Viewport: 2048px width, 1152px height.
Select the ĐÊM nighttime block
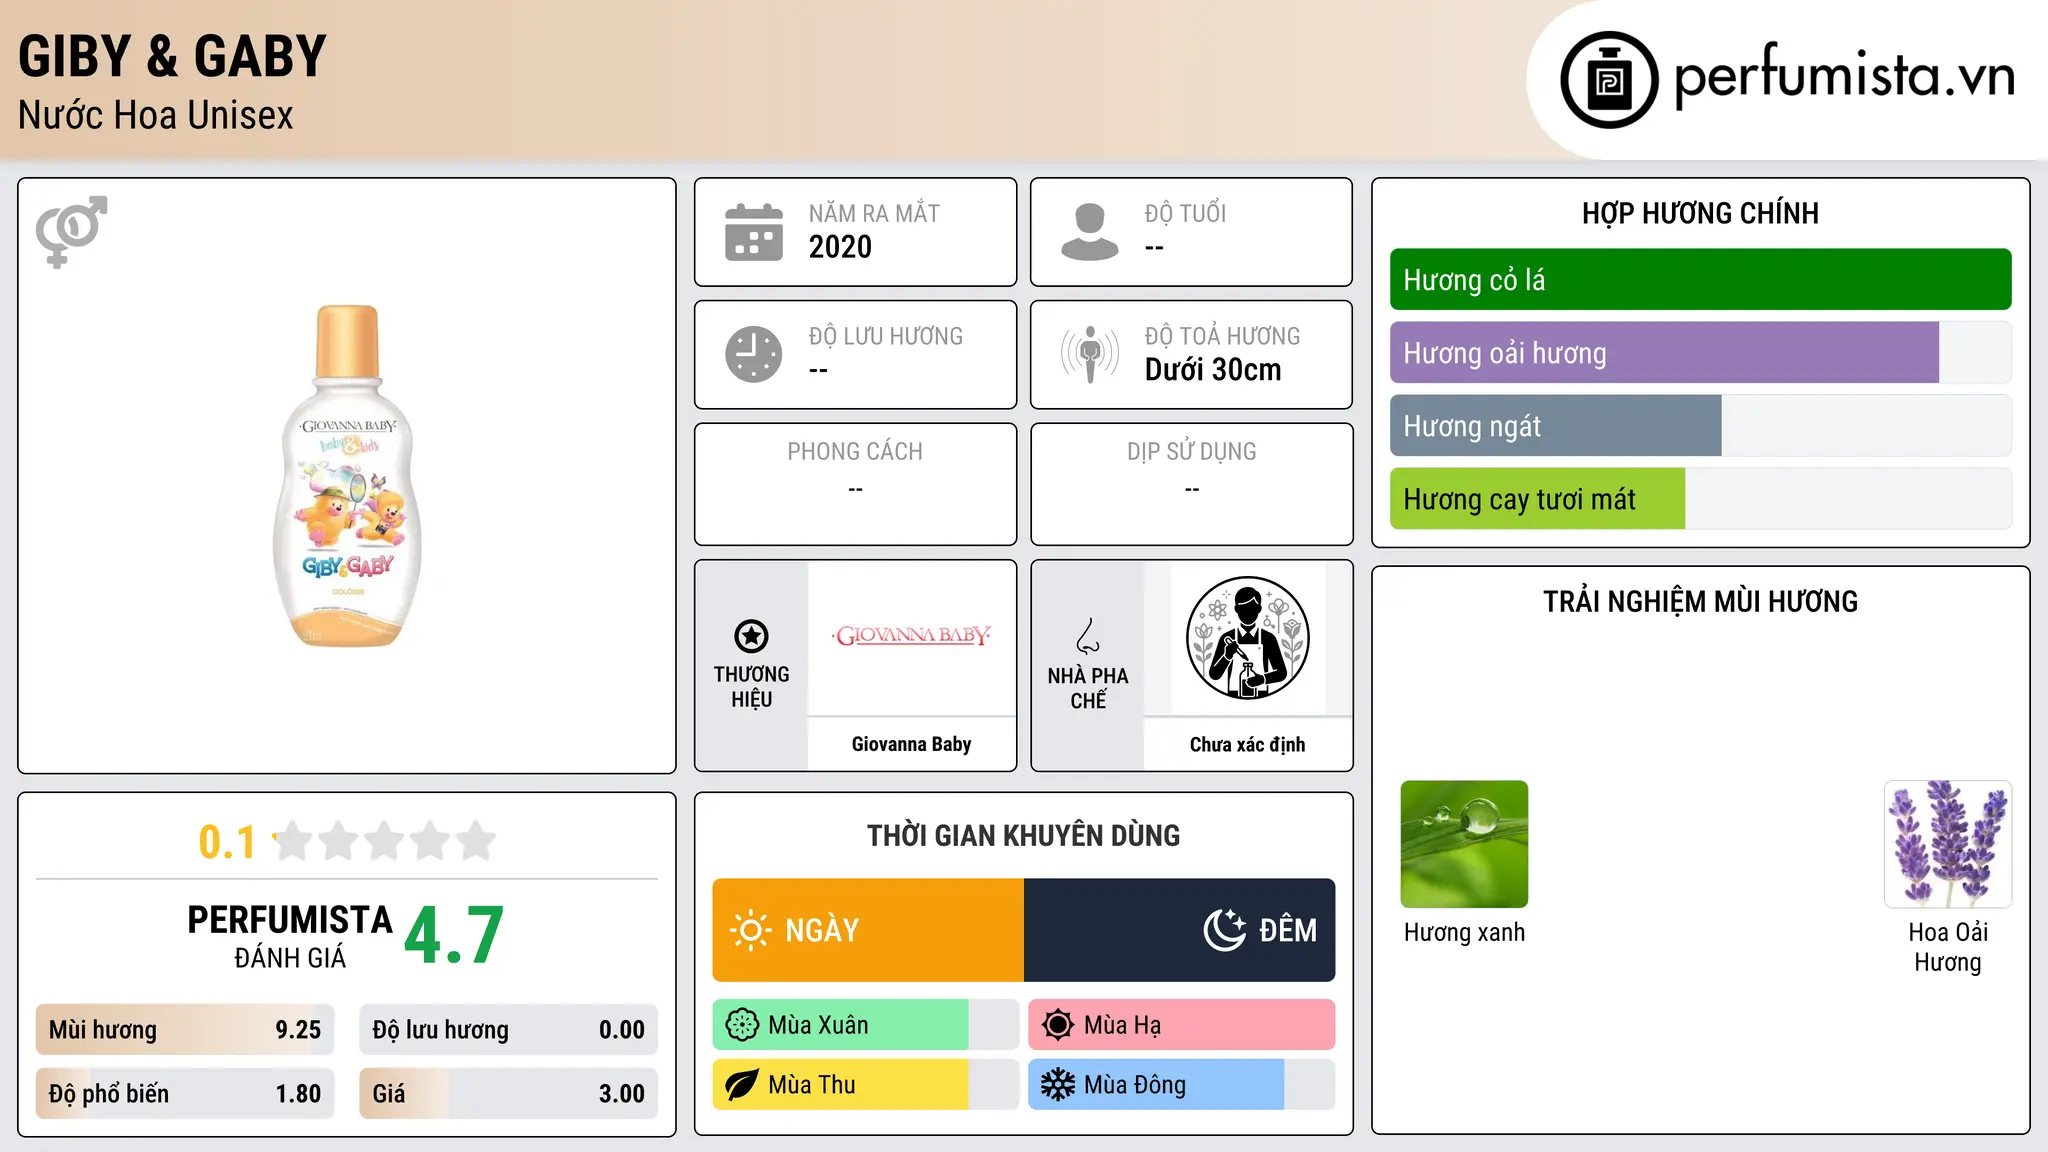tap(1180, 930)
